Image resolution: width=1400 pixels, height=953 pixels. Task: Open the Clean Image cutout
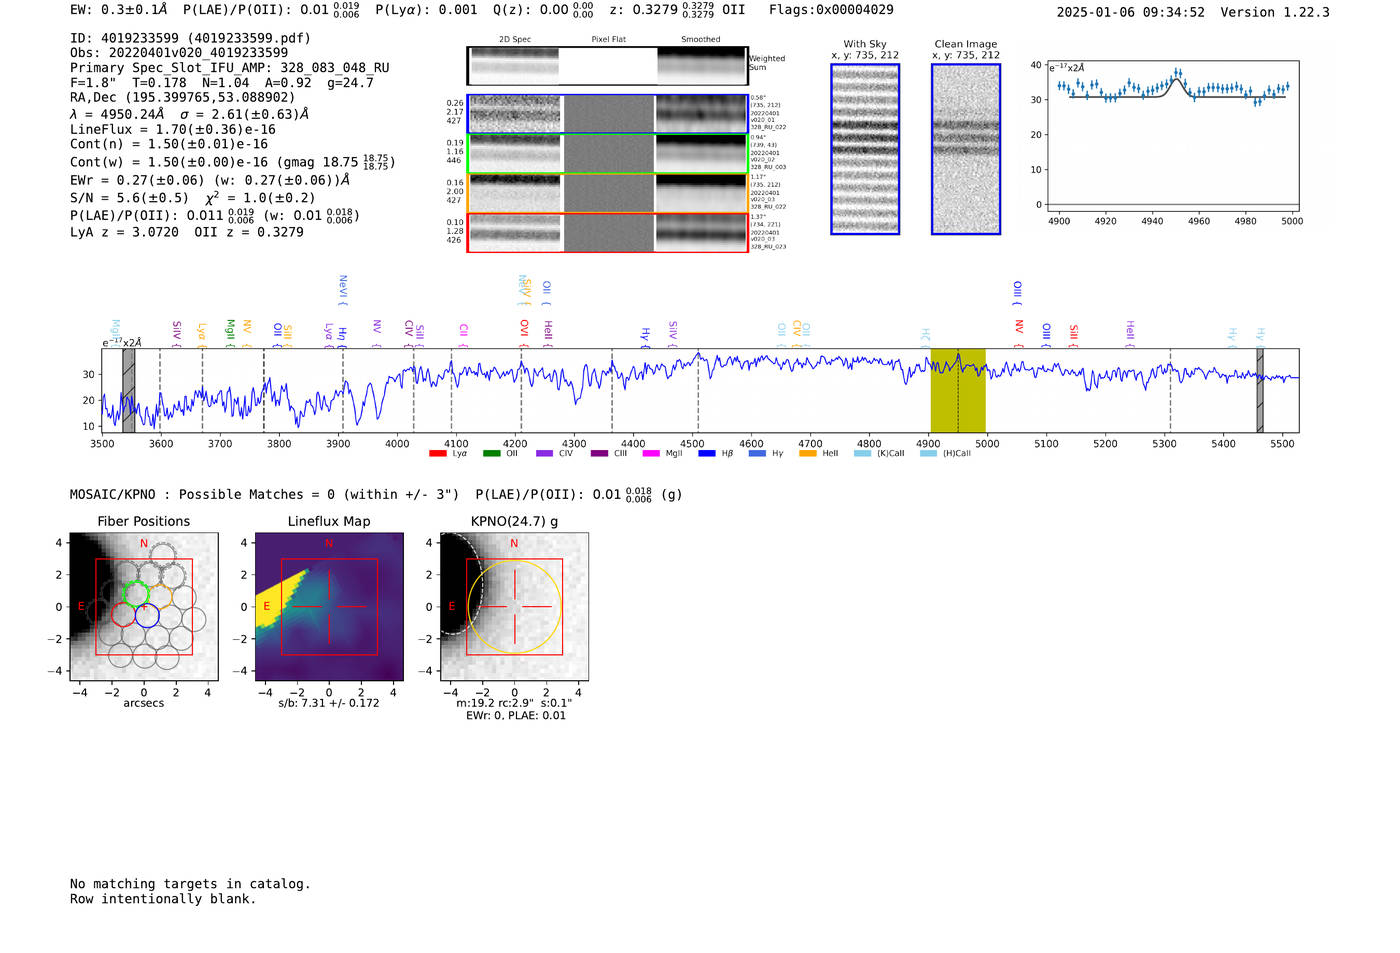966,149
